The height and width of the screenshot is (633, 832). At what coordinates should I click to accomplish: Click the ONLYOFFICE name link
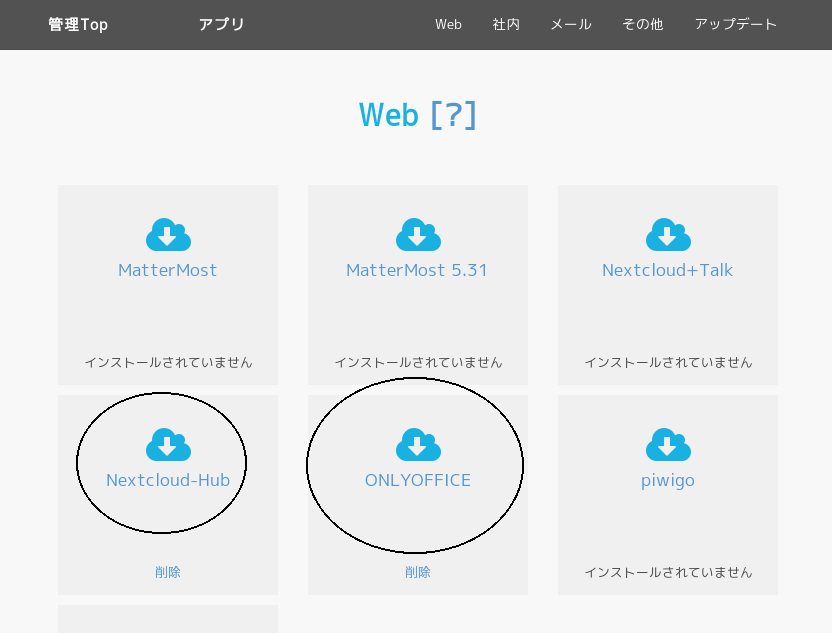click(x=418, y=480)
